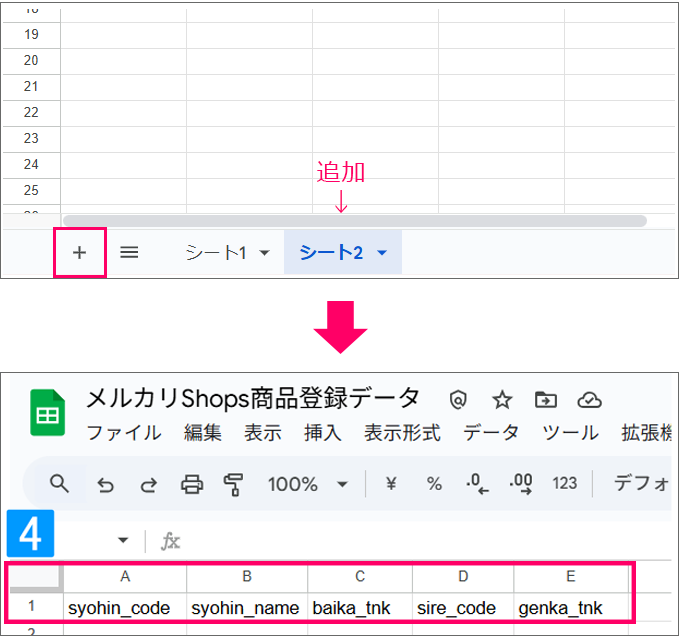This screenshot has height=636, width=679.
Task: Click the undo arrow icon
Action: (x=105, y=485)
